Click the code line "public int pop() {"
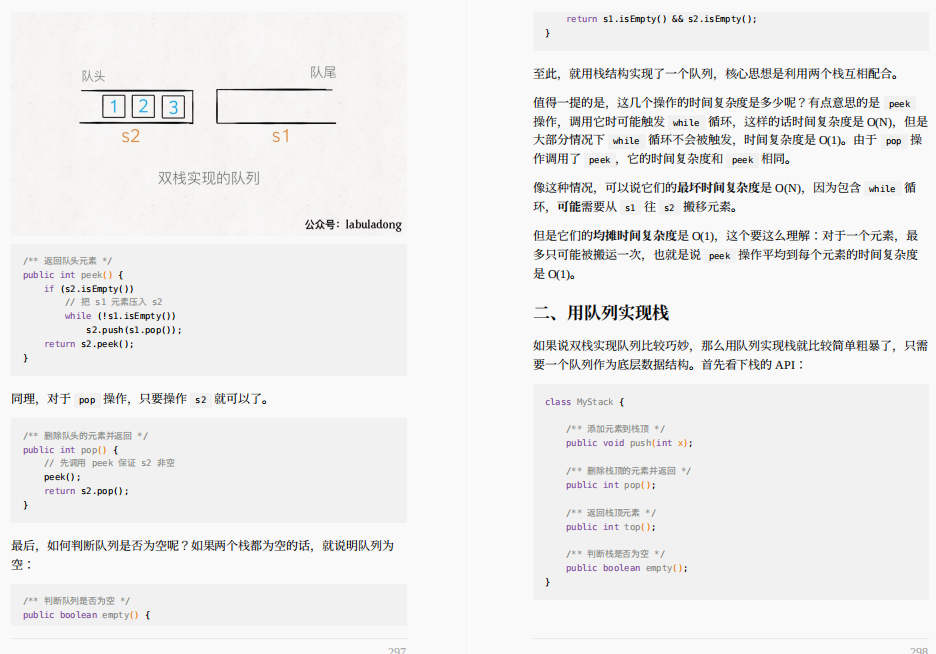Viewport: 936px width, 654px height. tap(70, 450)
